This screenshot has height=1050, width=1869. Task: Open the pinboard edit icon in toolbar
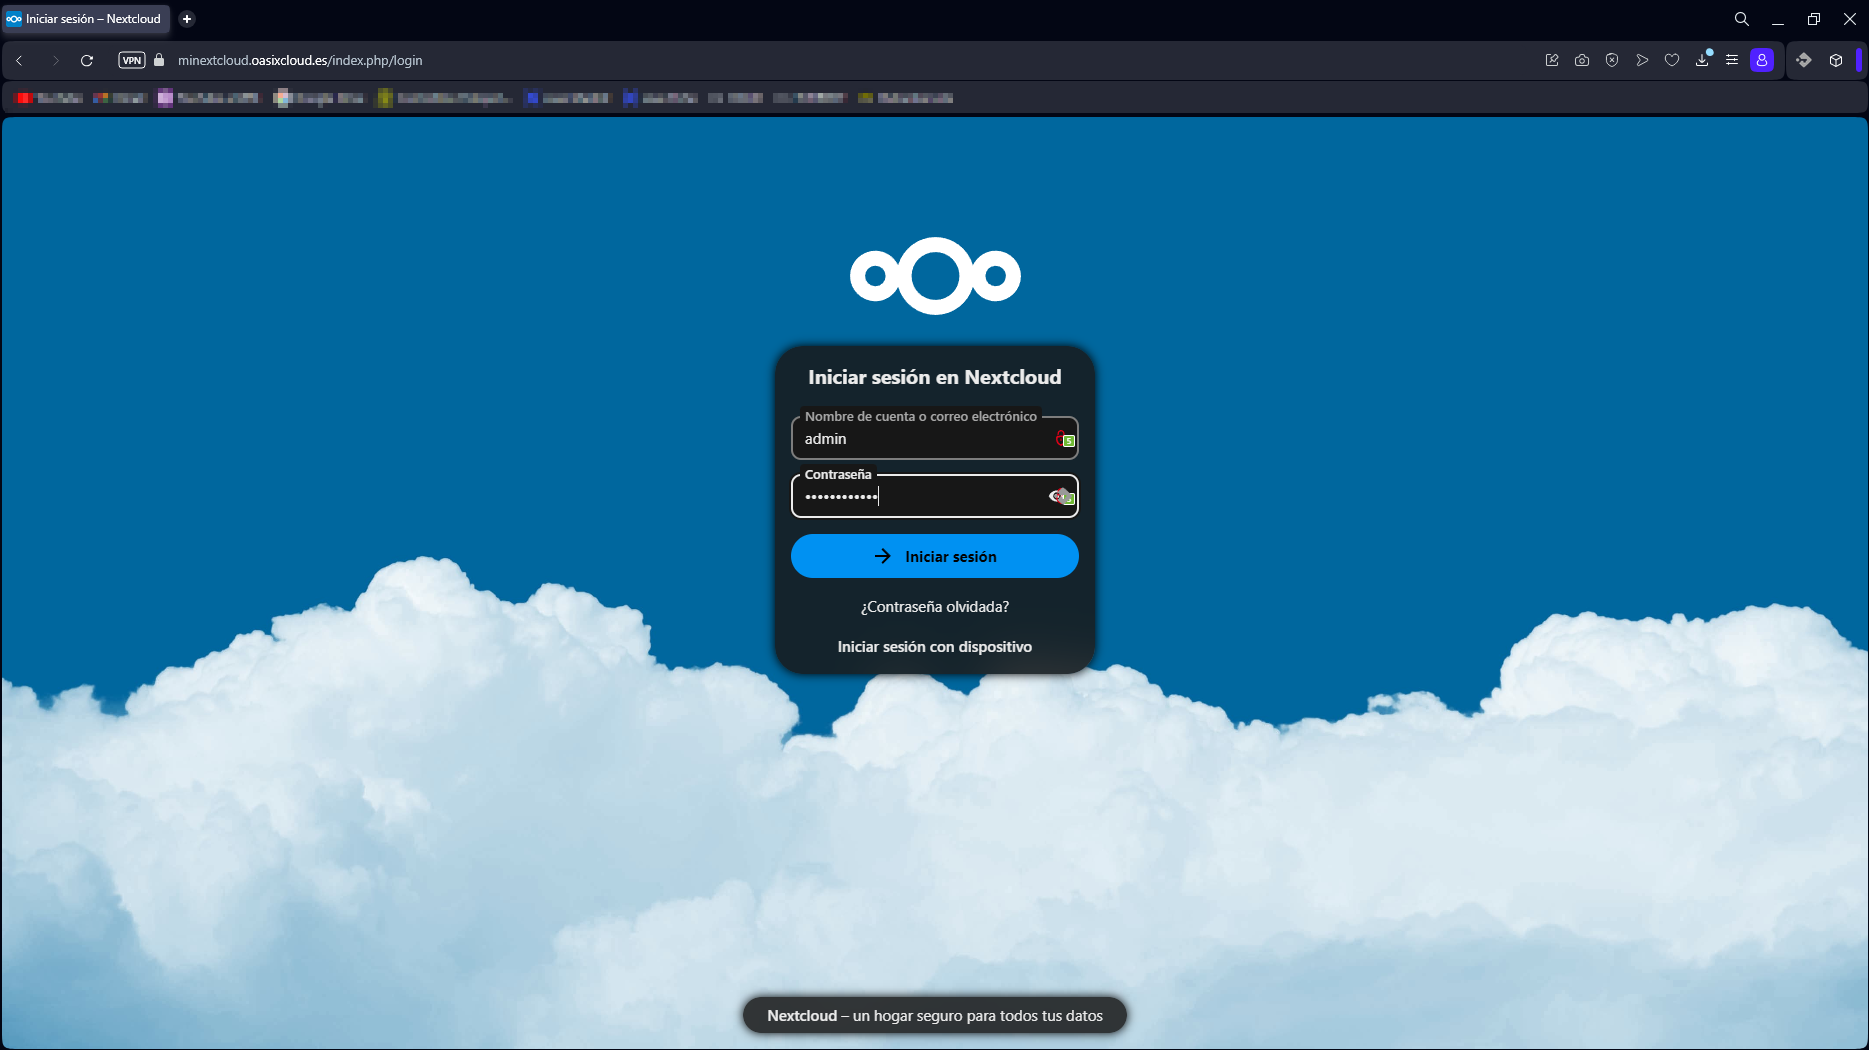tap(1552, 60)
